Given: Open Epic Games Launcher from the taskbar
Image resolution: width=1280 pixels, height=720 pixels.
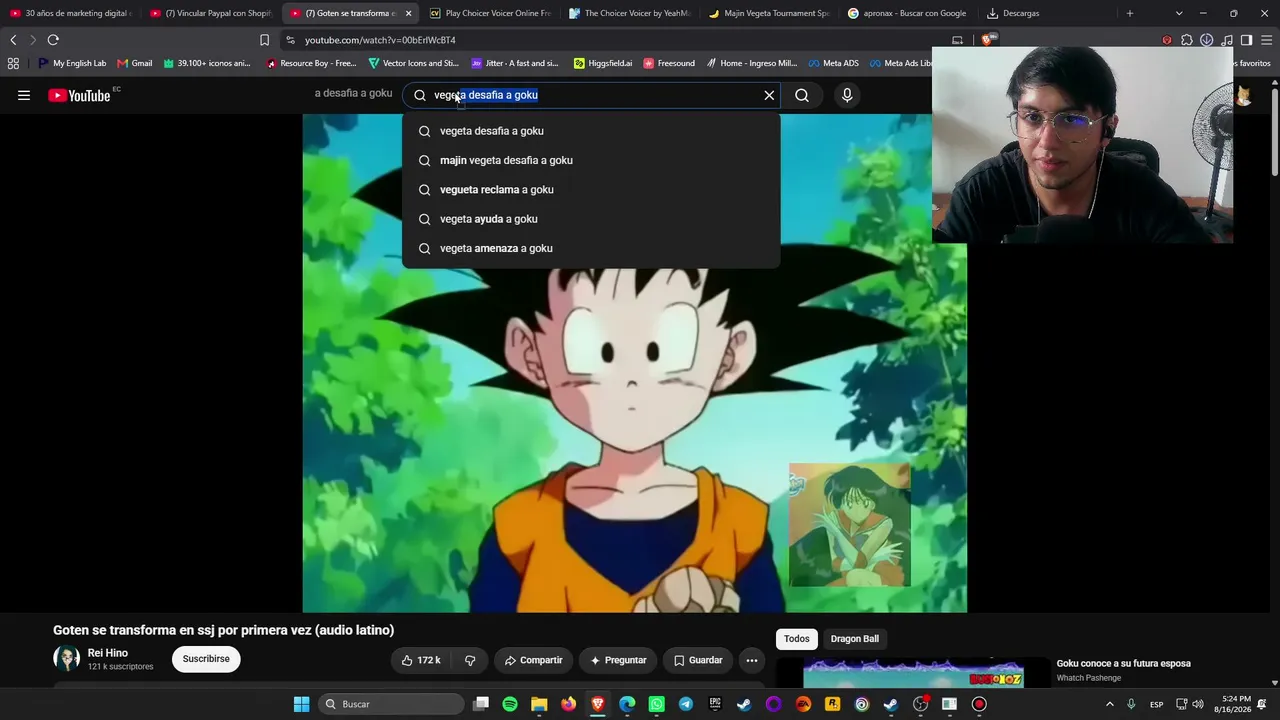Looking at the screenshot, I should pyautogui.click(x=715, y=704).
